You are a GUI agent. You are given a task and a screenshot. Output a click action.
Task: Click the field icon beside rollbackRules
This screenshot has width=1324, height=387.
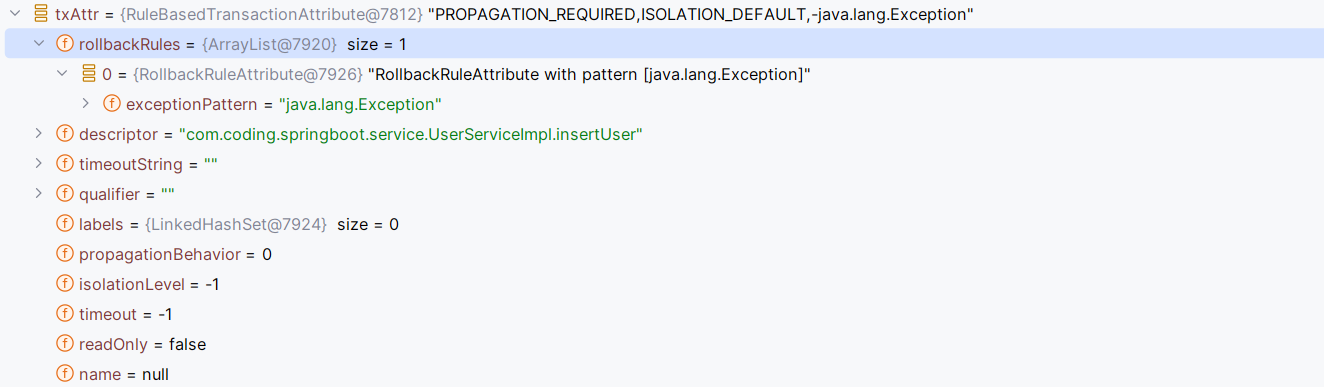pyautogui.click(x=65, y=44)
